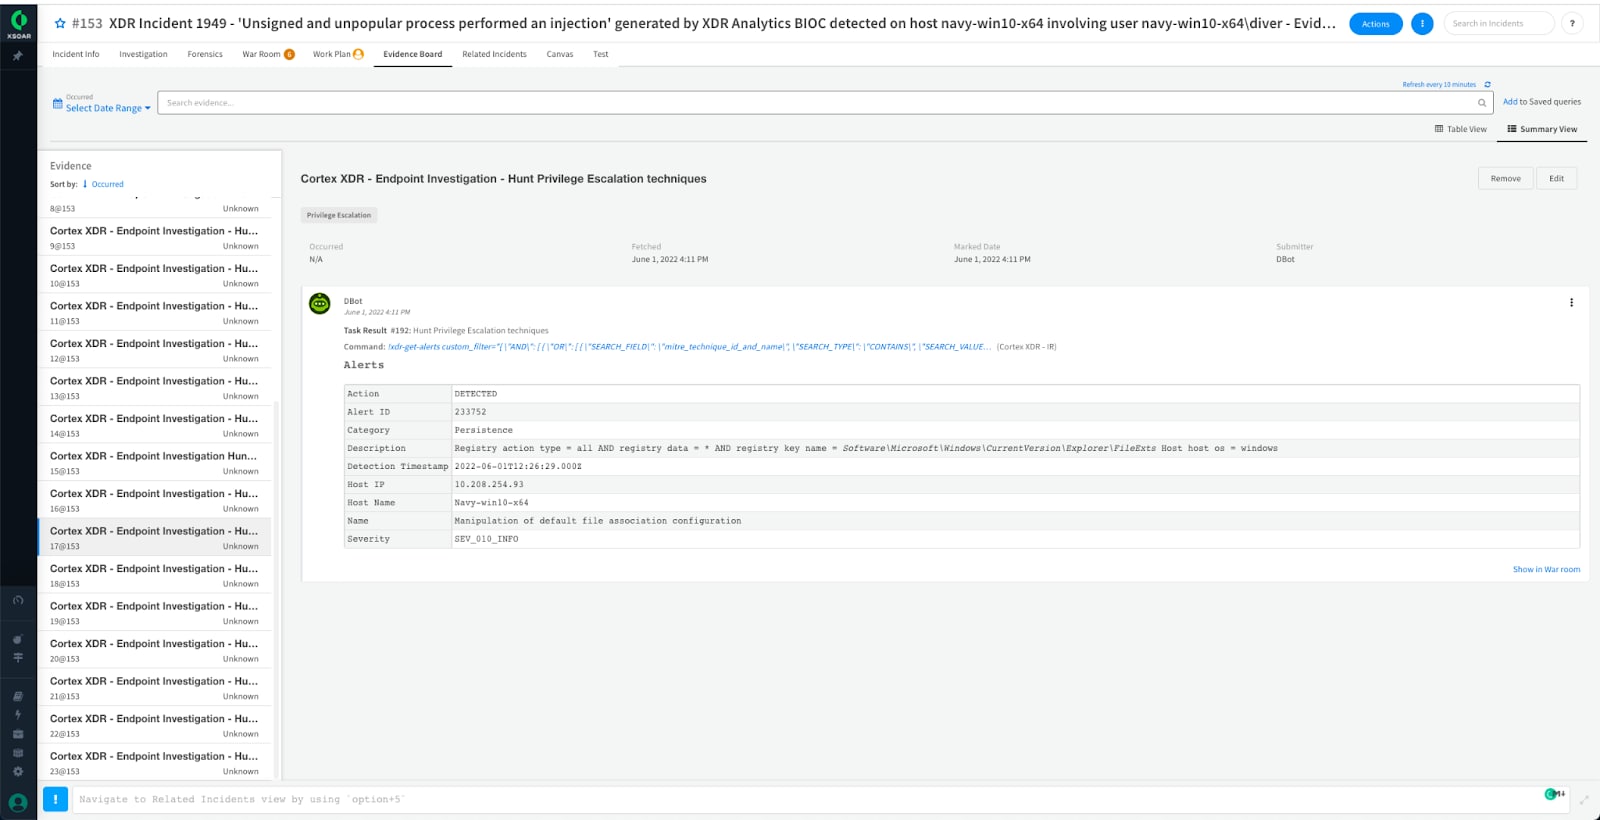Select evidence item 14@153

point(154,425)
